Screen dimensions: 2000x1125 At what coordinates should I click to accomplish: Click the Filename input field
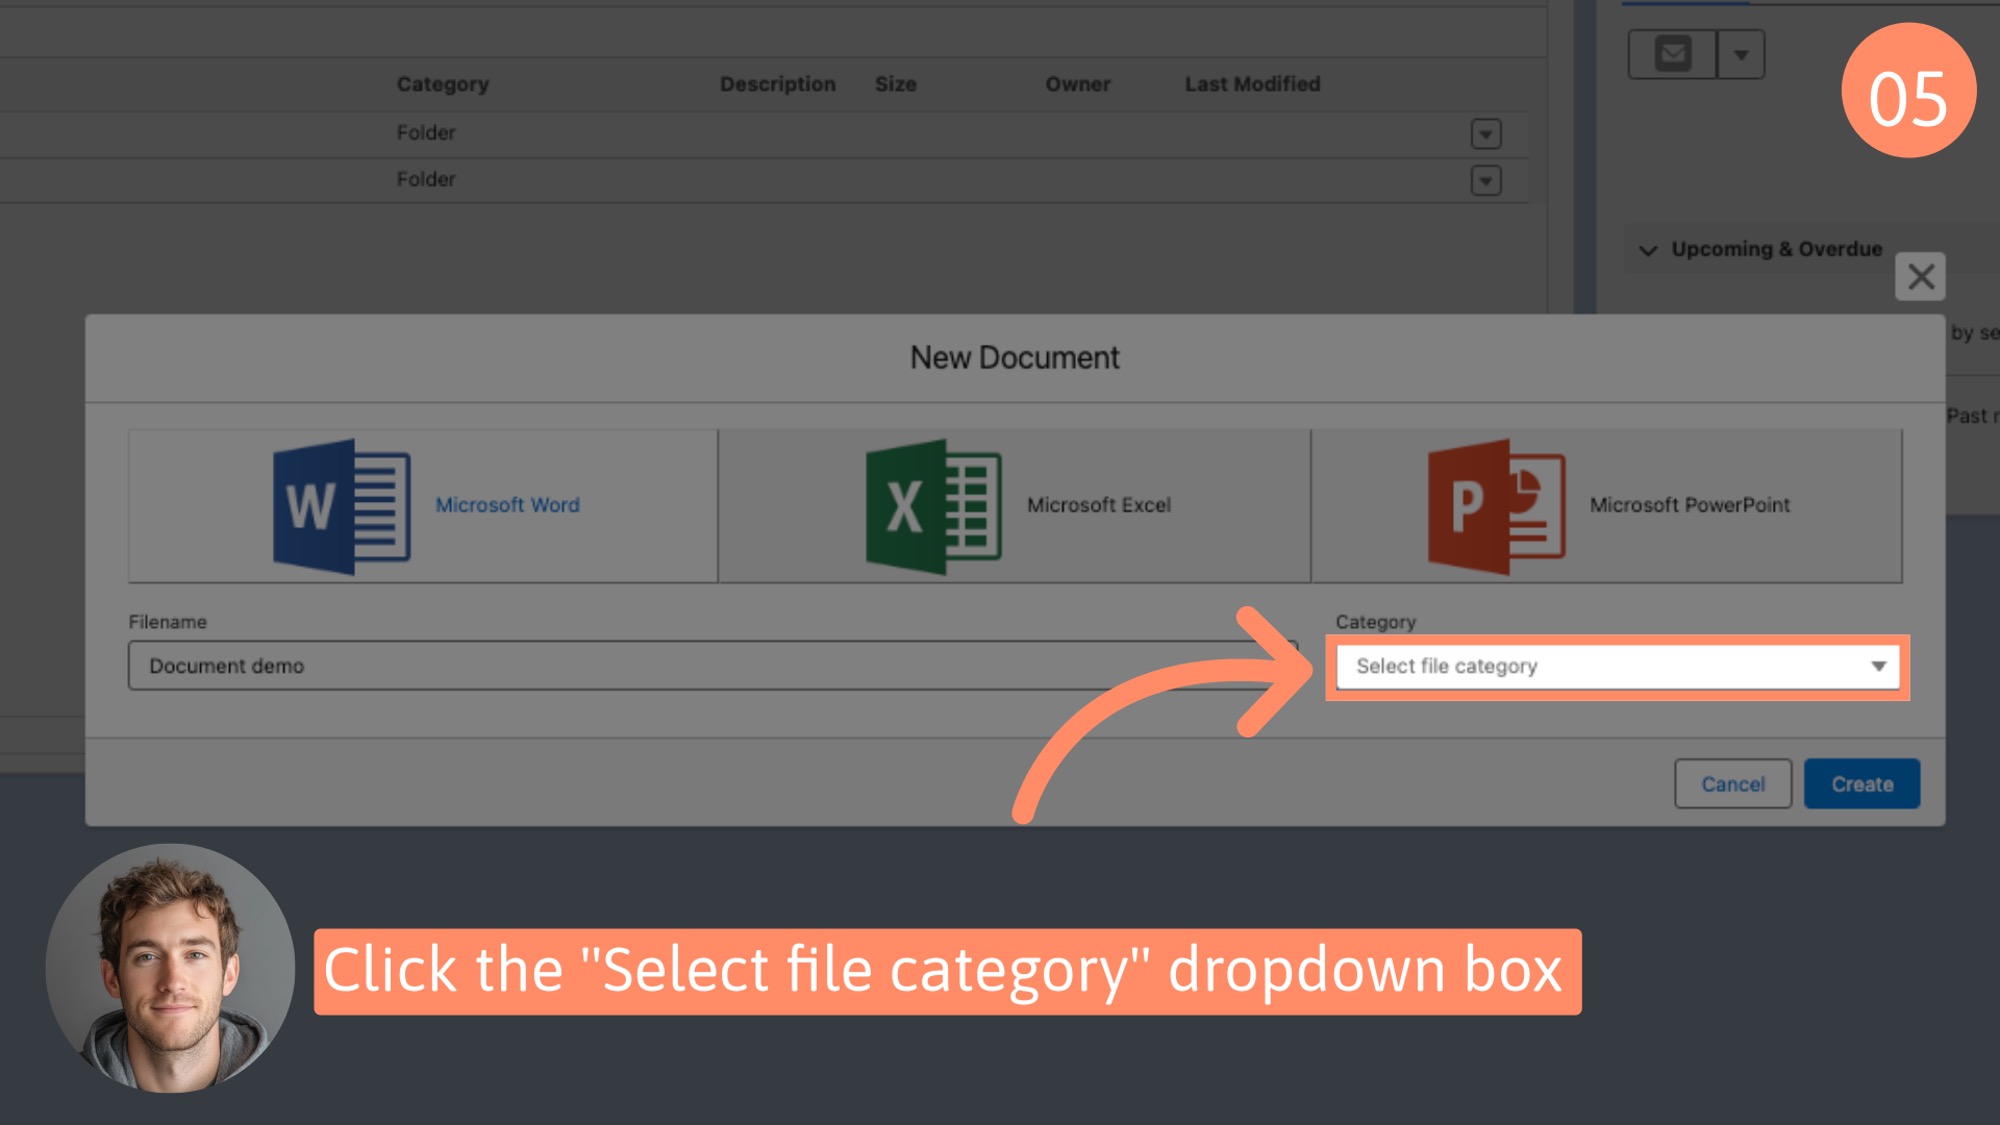pos(712,666)
